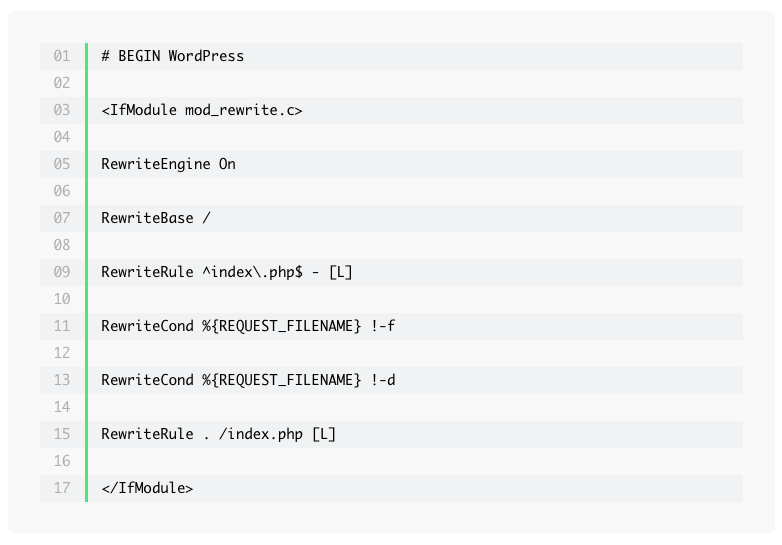Click line number 09 in the gutter
782x545 pixels.
point(62,272)
